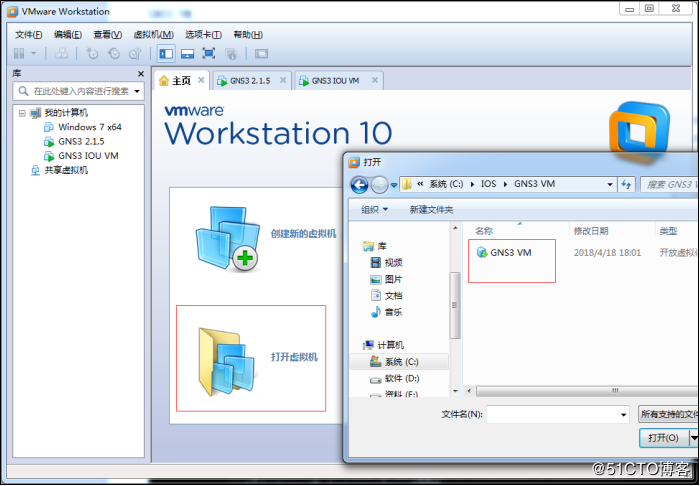Screen dimensions: 700x486
Task: Open the library search dropdown arrow
Action: (137, 91)
